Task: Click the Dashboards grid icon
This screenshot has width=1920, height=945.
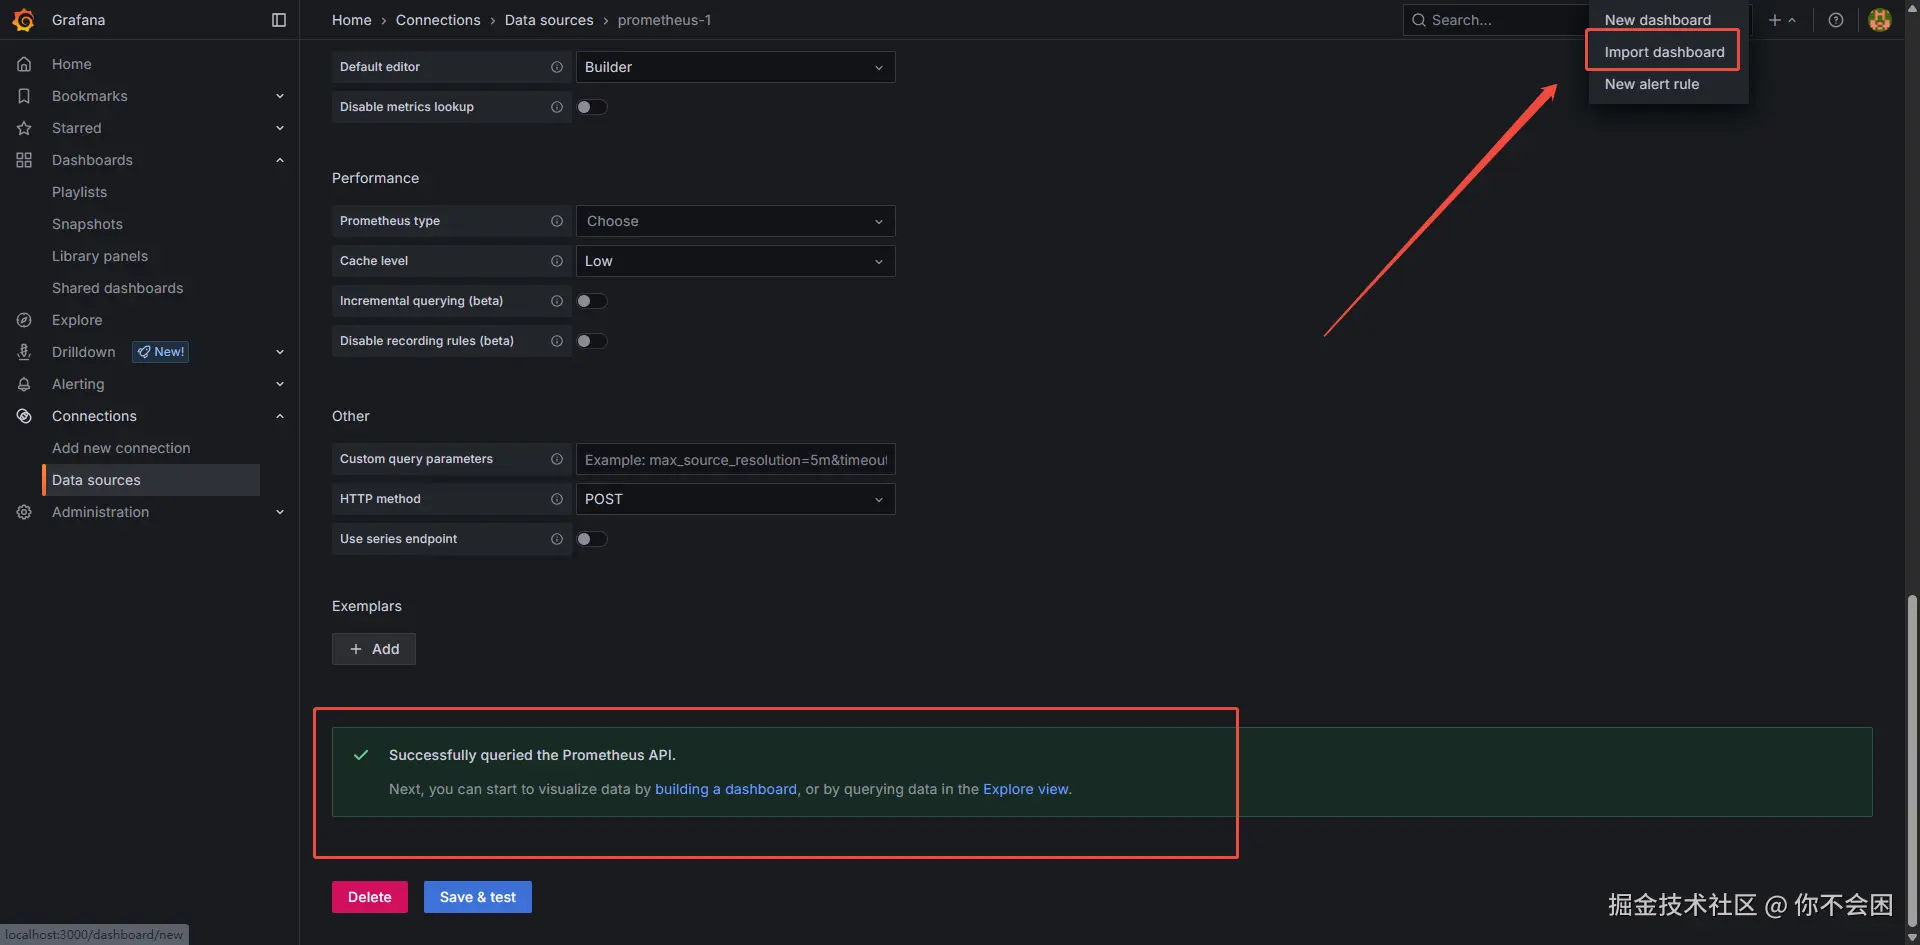Action: coord(24,160)
